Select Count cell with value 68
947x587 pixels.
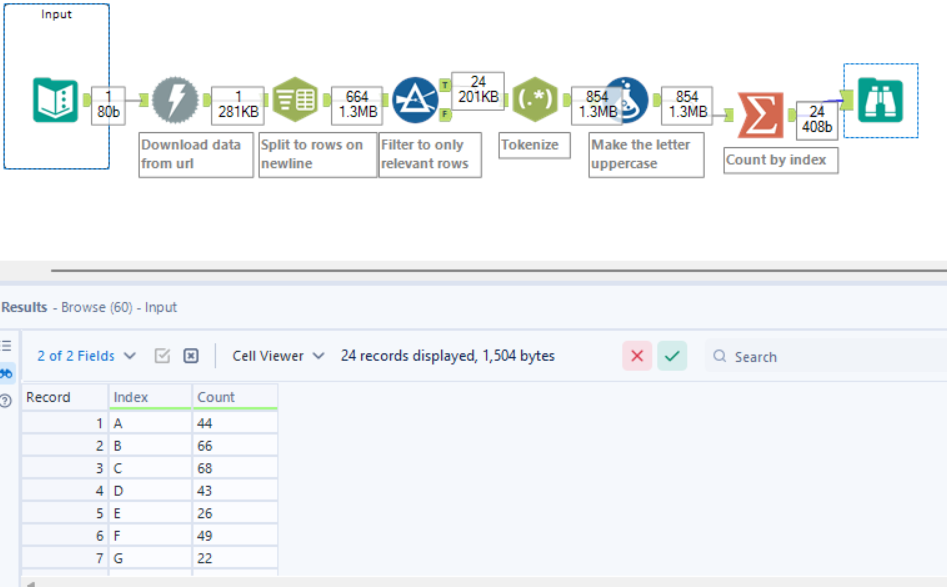pos(235,468)
